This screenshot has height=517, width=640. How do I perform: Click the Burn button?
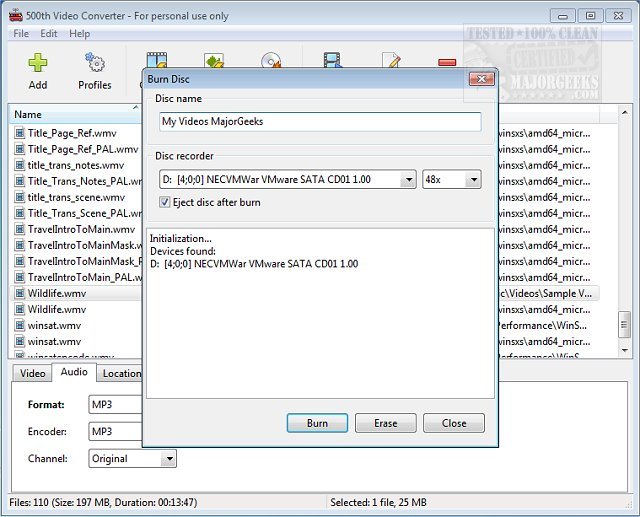[x=317, y=423]
